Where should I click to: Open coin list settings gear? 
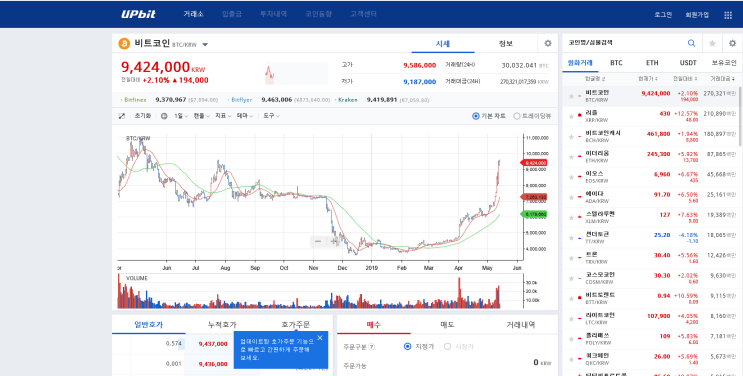(733, 43)
